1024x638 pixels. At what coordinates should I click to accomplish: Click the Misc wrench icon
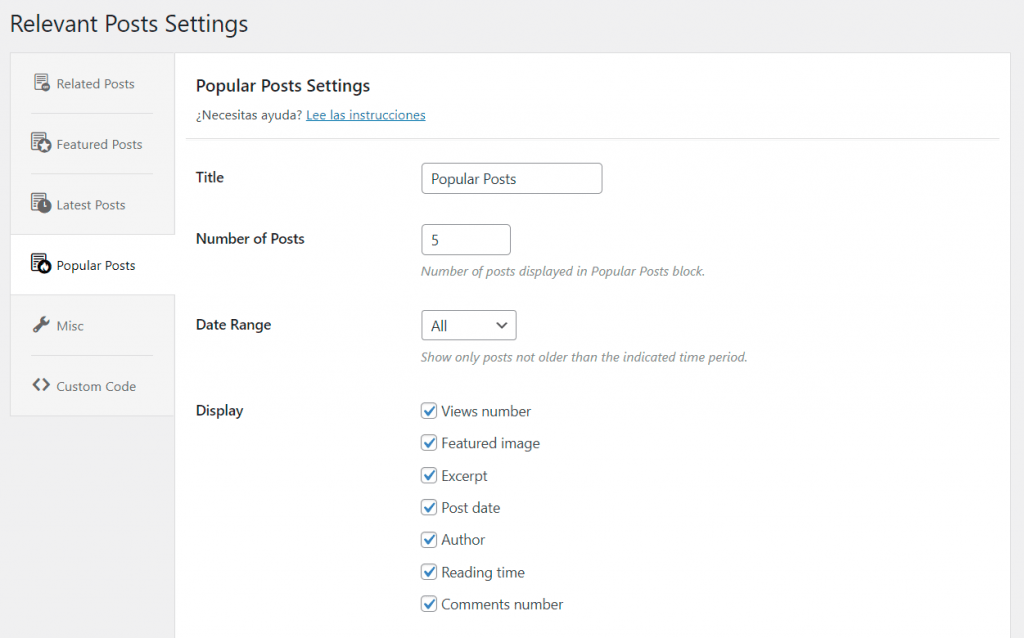[x=41, y=325]
